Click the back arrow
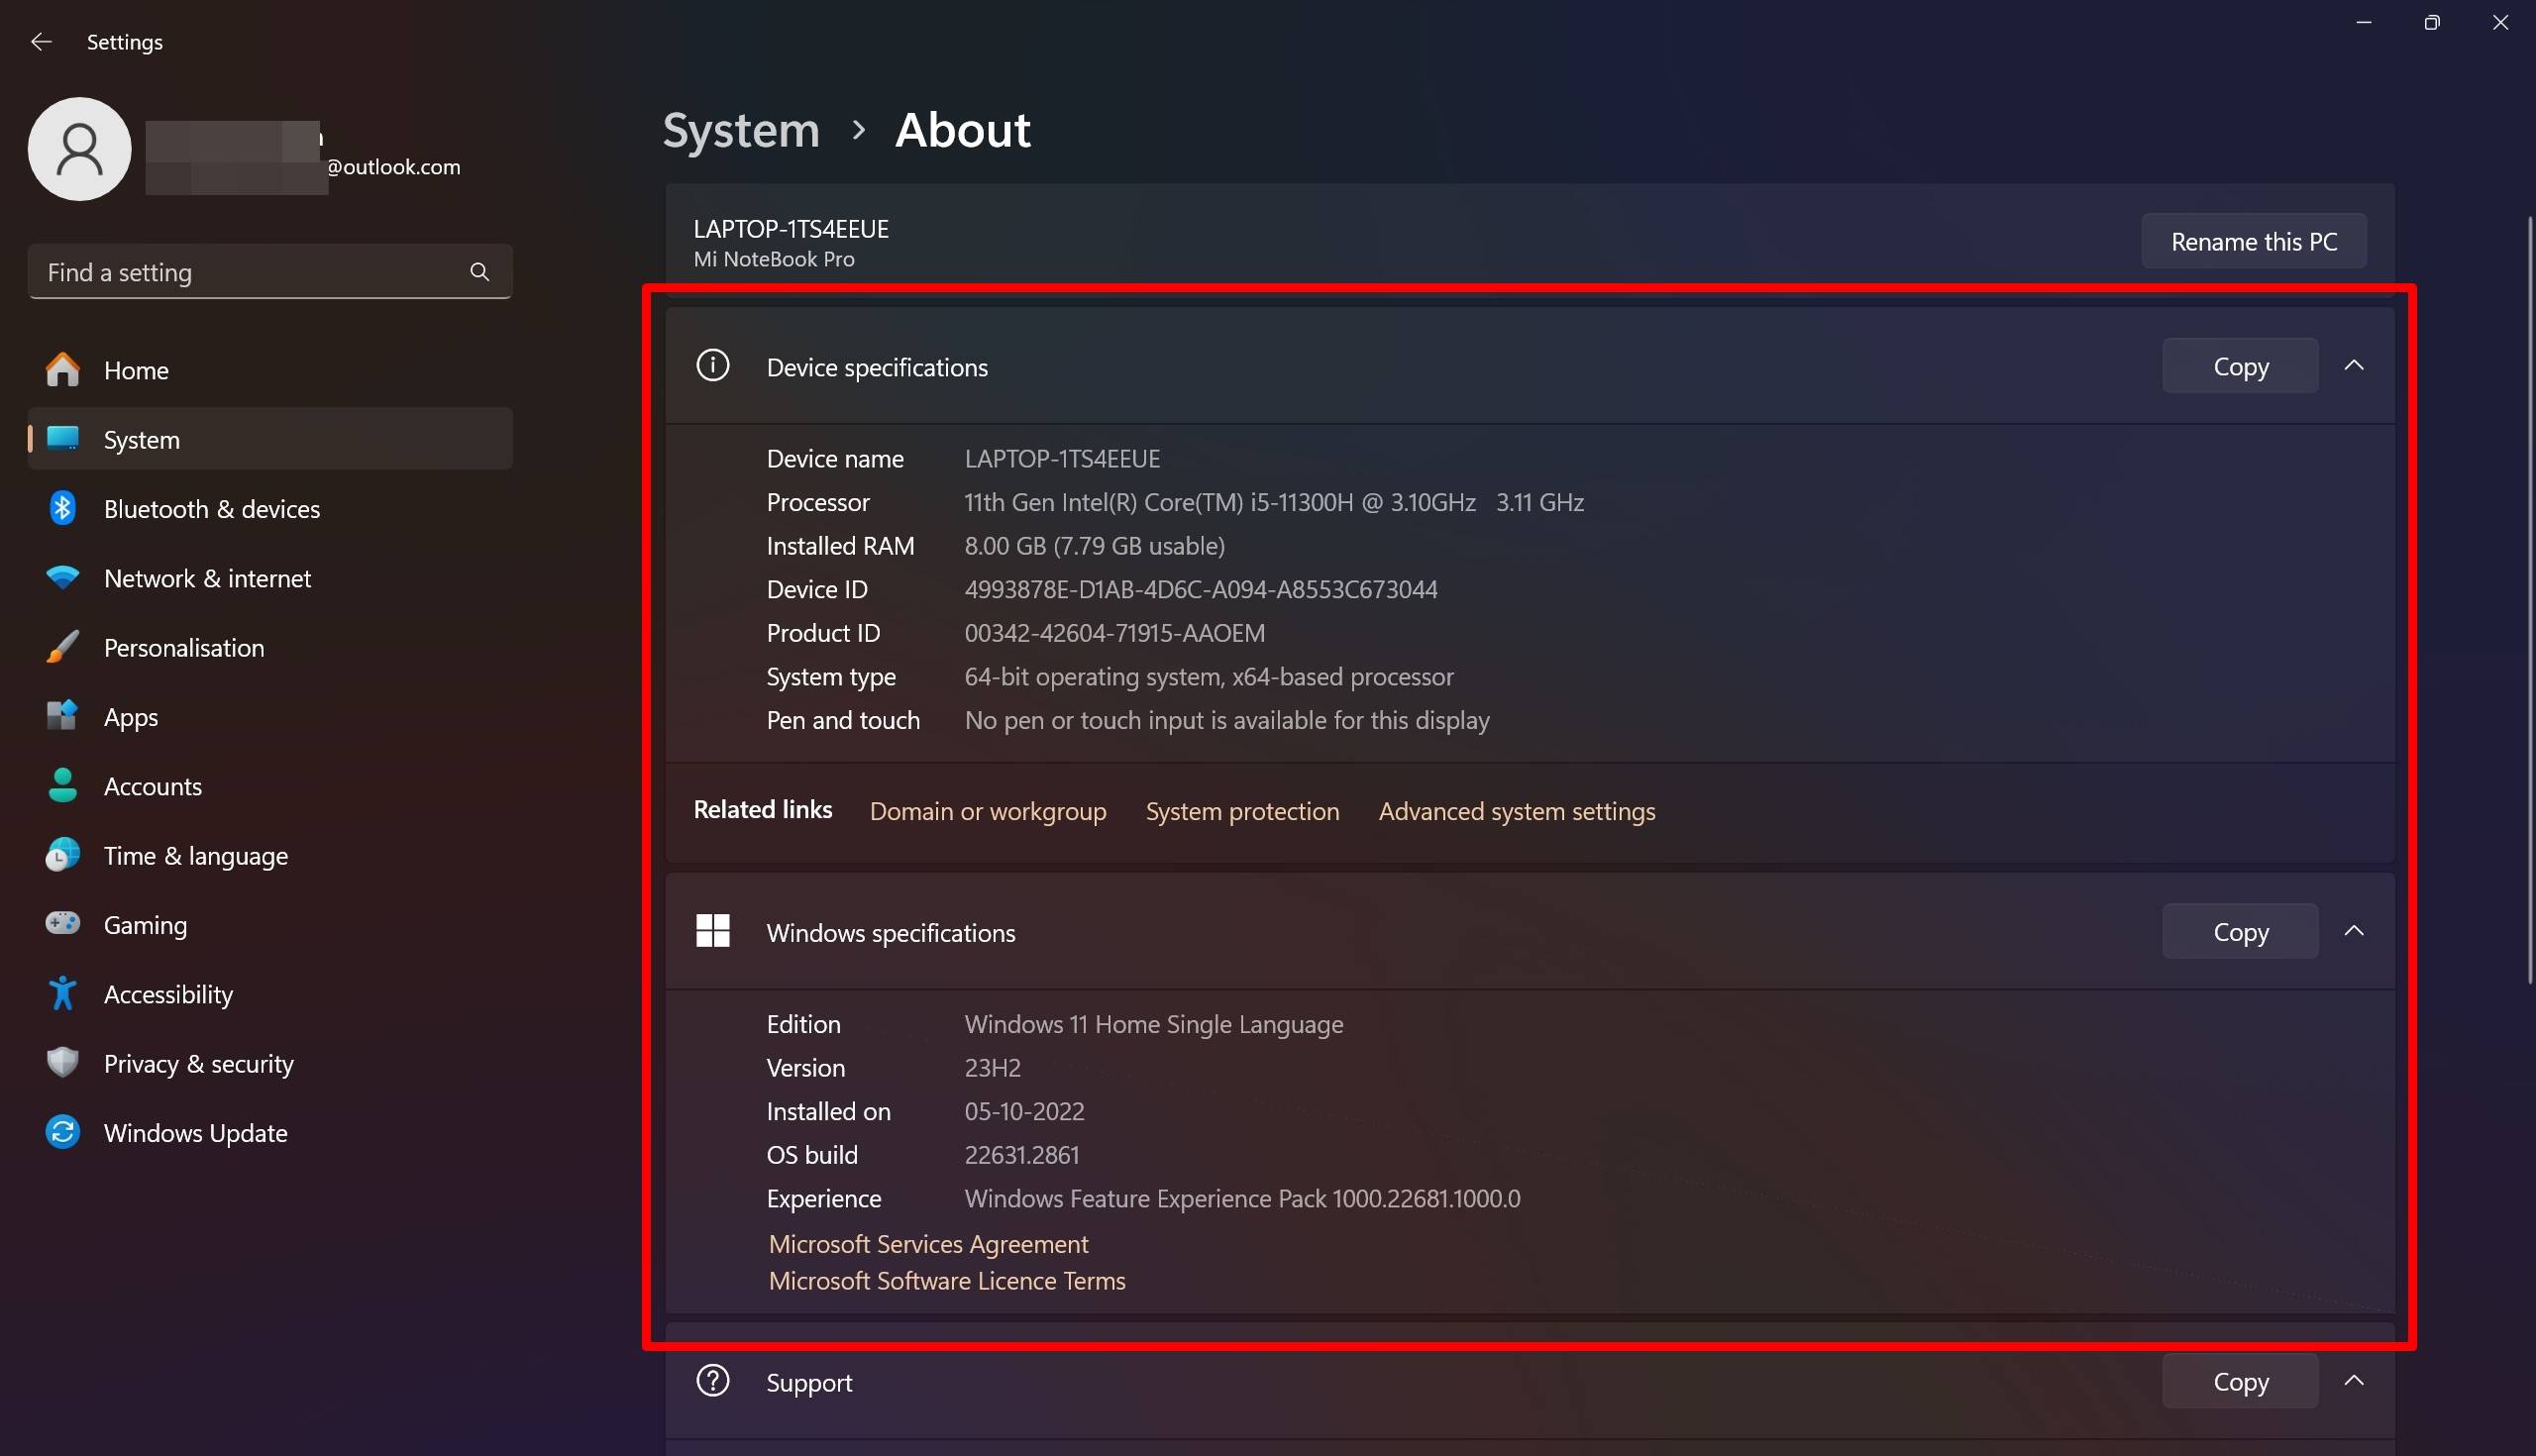Viewport: 2536px width, 1456px height. (x=41, y=42)
